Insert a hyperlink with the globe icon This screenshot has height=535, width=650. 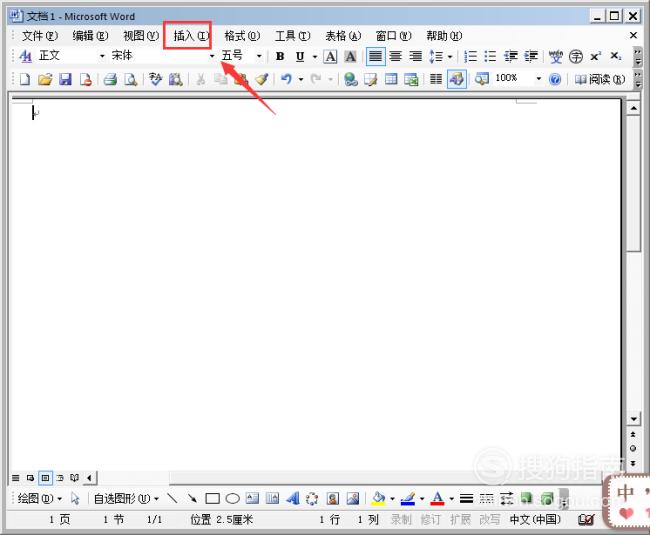pos(351,79)
